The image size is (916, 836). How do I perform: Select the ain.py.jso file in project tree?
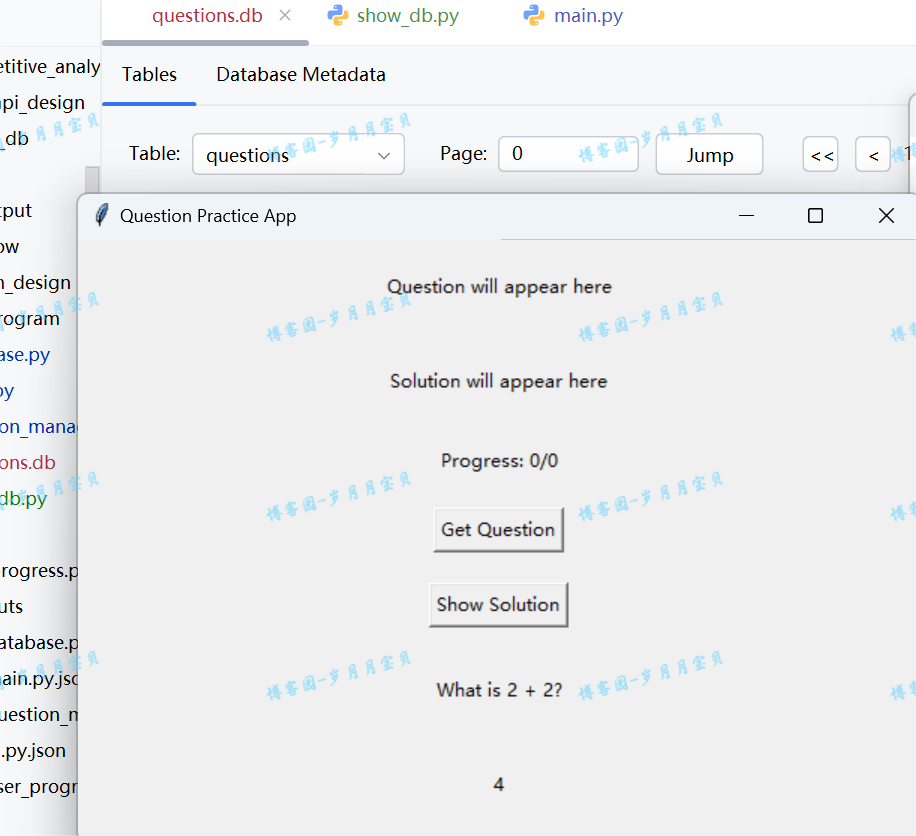point(39,679)
